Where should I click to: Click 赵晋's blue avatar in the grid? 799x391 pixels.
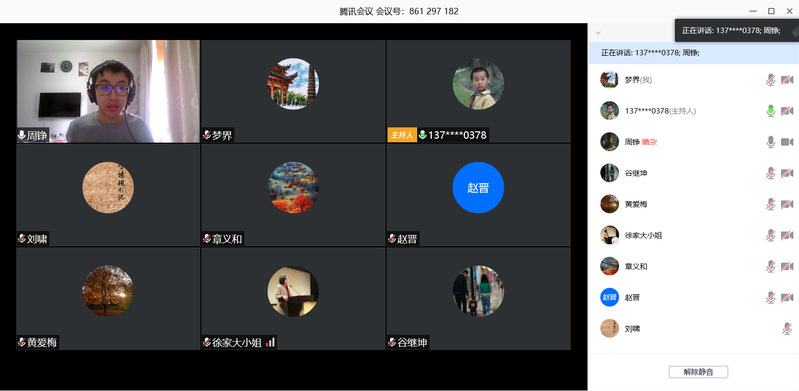pos(478,188)
